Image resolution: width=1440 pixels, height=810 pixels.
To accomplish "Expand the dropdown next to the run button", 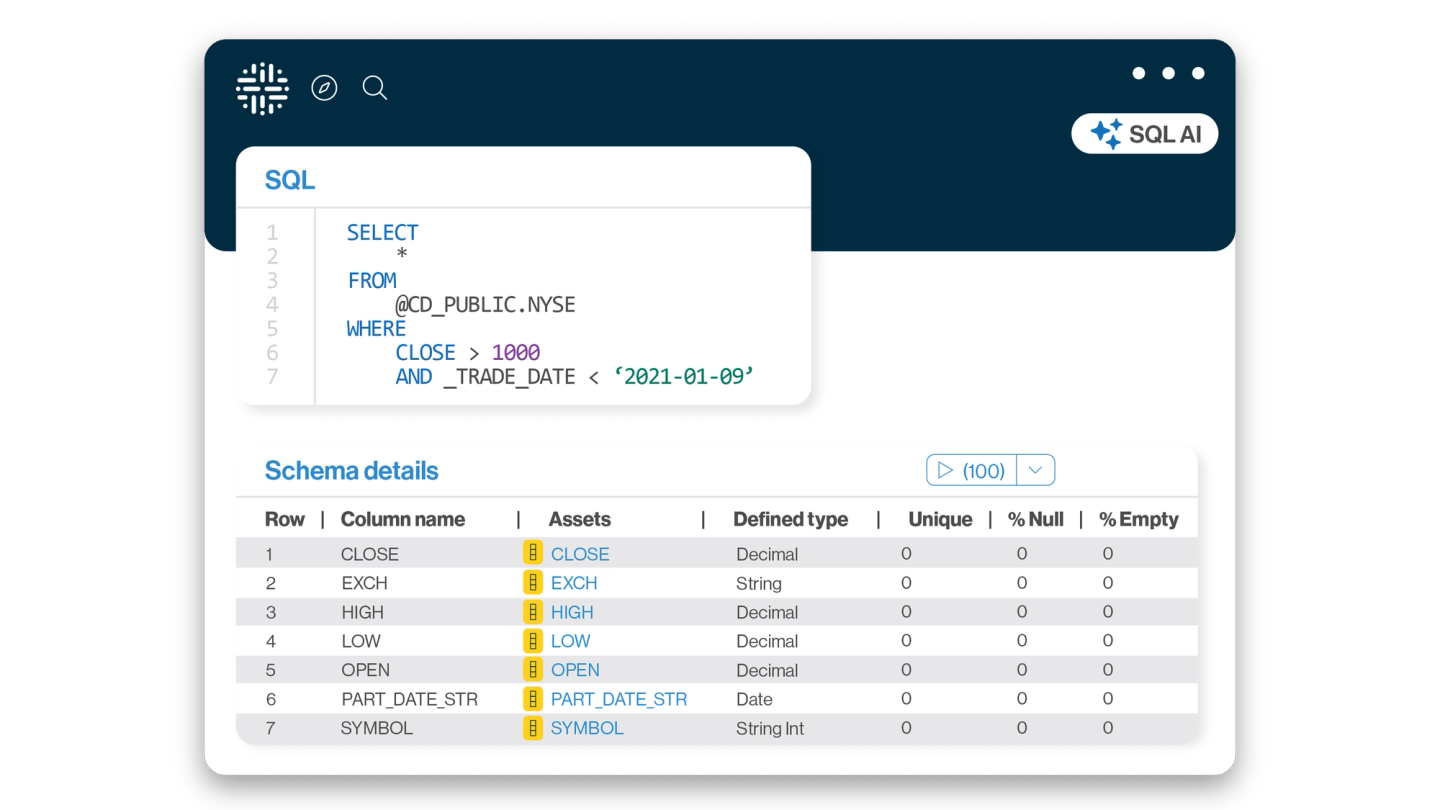I will pyautogui.click(x=1037, y=469).
